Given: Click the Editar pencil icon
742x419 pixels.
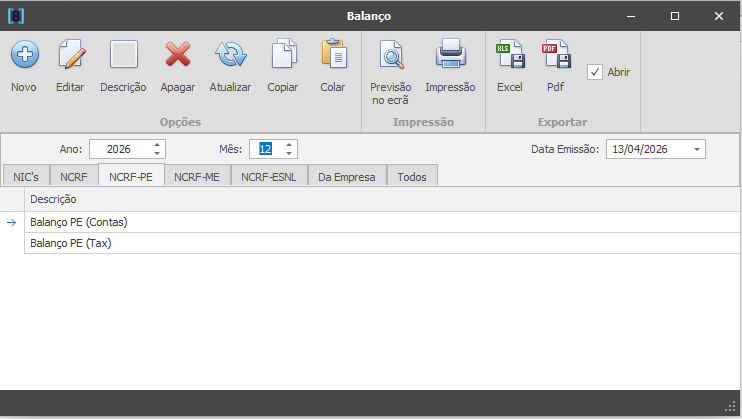Looking at the screenshot, I should pyautogui.click(x=70, y=55).
